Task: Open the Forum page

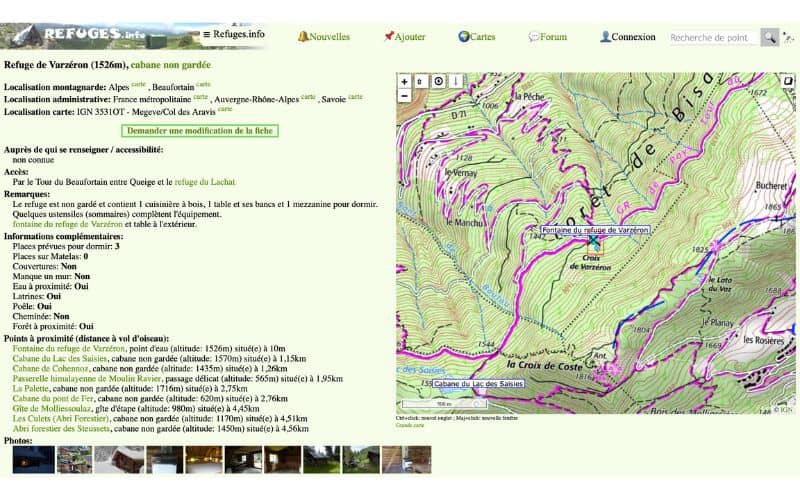Action: (548, 37)
